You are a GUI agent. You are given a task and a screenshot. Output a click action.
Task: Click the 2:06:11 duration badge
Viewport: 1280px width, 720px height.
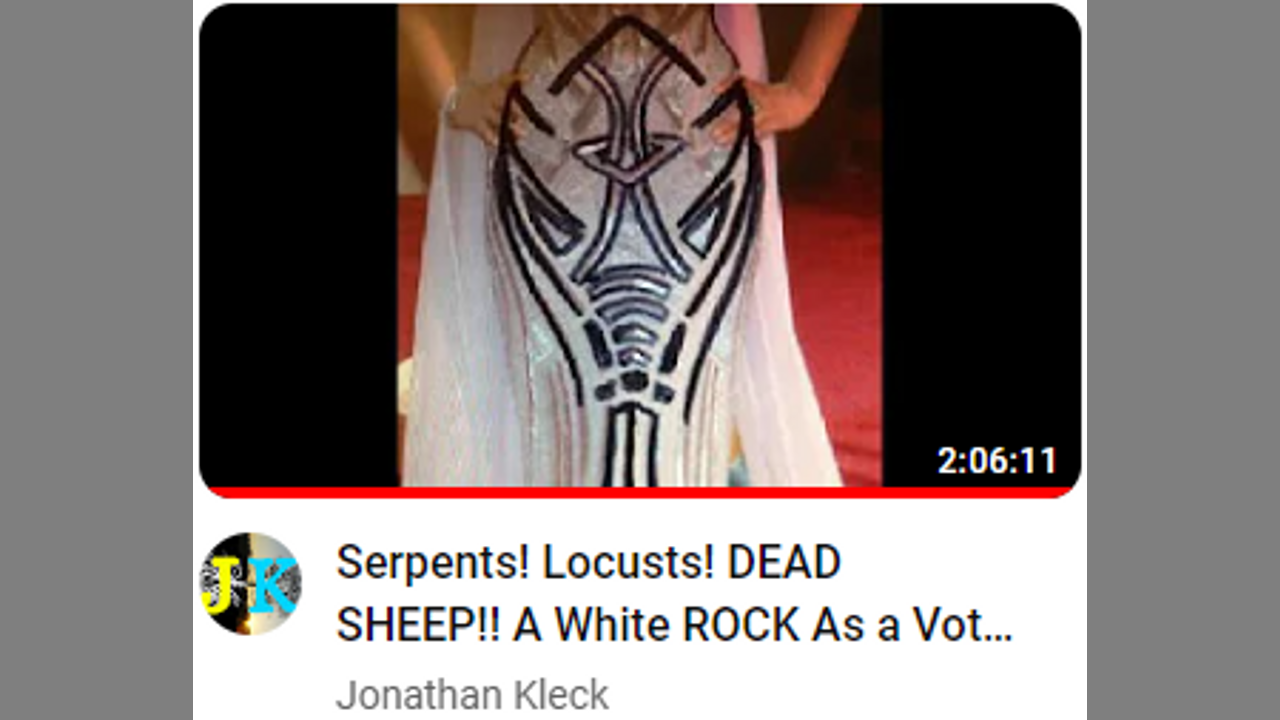[x=996, y=461]
